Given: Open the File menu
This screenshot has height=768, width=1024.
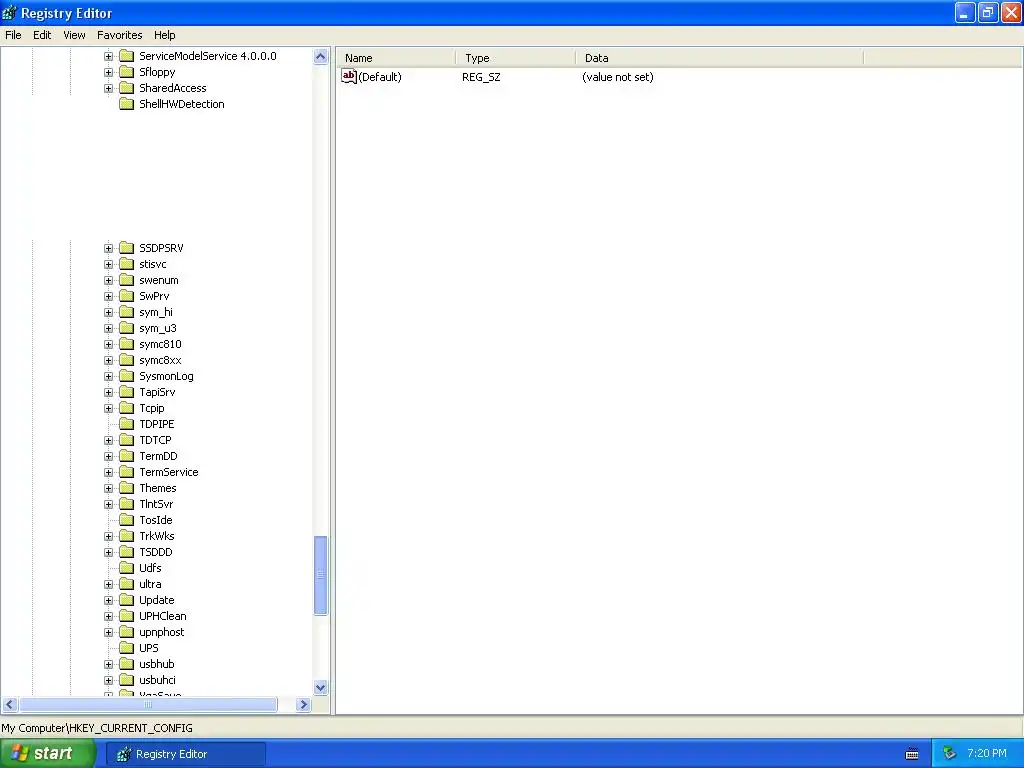Looking at the screenshot, I should click(13, 35).
